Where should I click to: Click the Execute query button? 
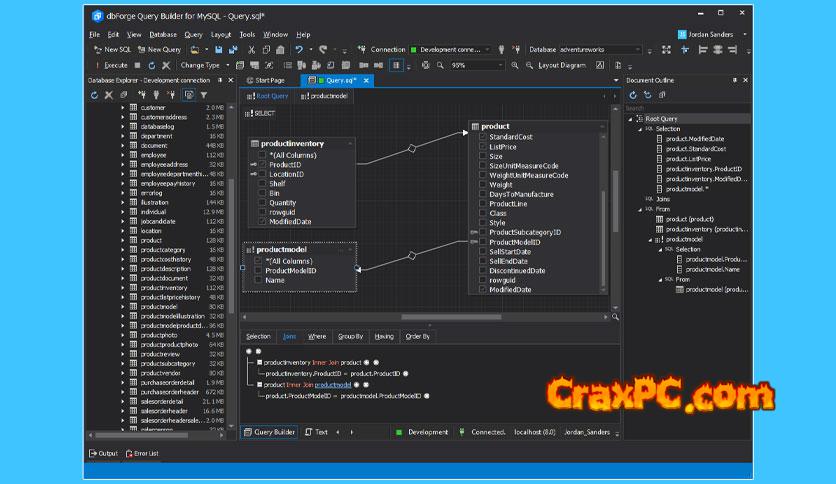point(111,65)
